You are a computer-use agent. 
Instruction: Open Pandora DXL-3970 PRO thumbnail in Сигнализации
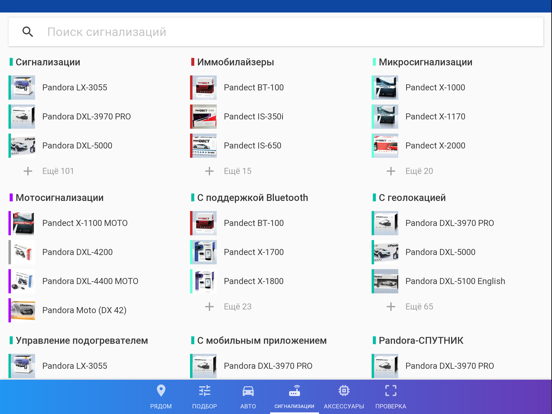(x=22, y=117)
